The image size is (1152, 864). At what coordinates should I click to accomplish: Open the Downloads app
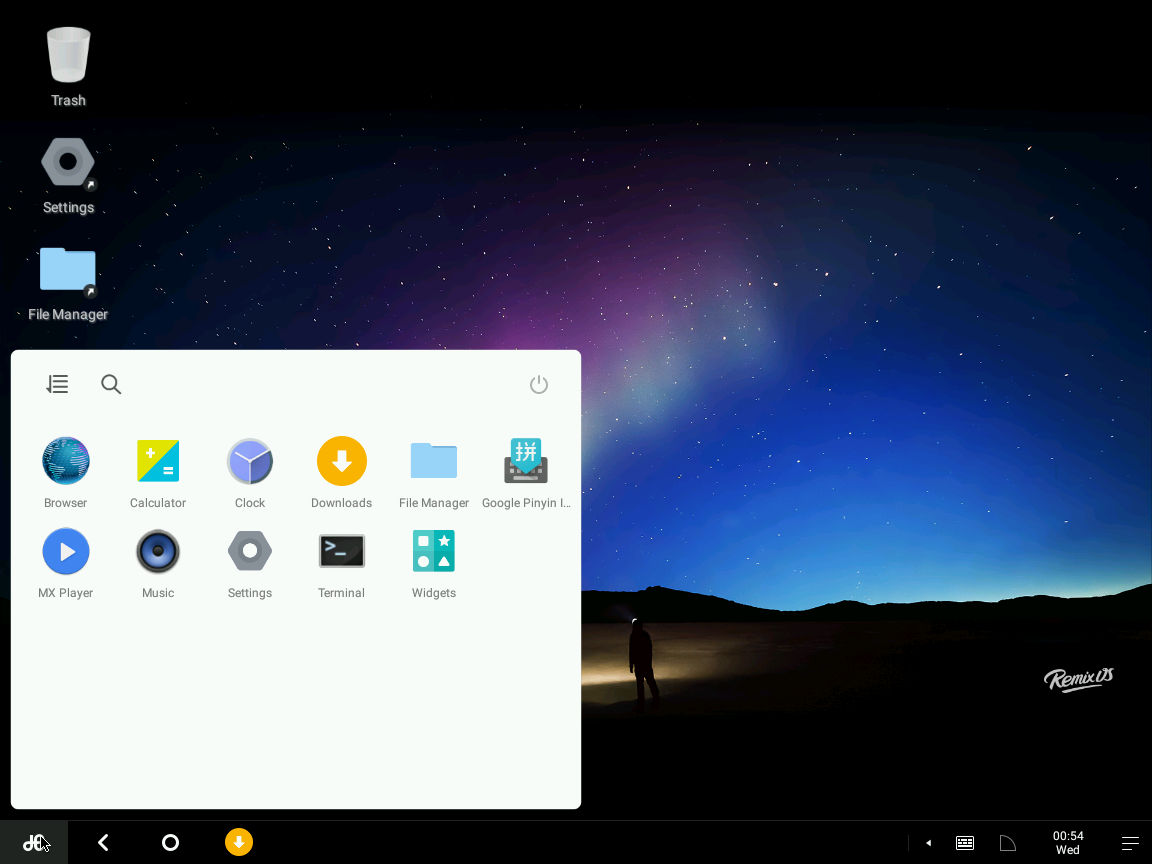341,461
